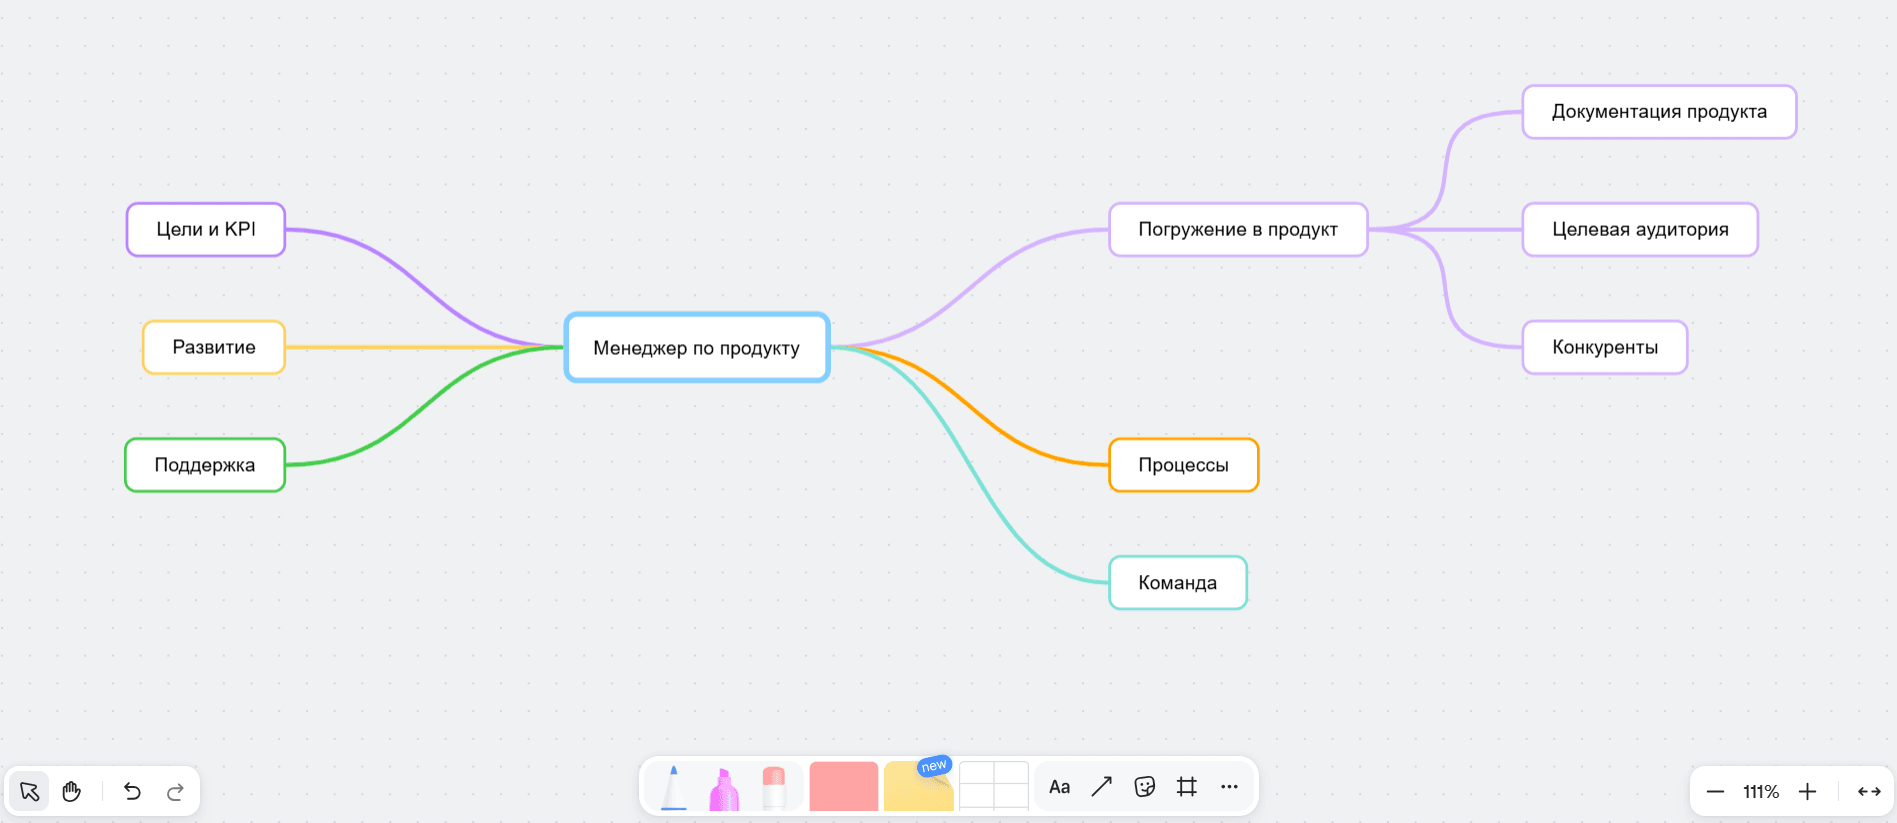Zoom in with the plus button

tap(1807, 792)
